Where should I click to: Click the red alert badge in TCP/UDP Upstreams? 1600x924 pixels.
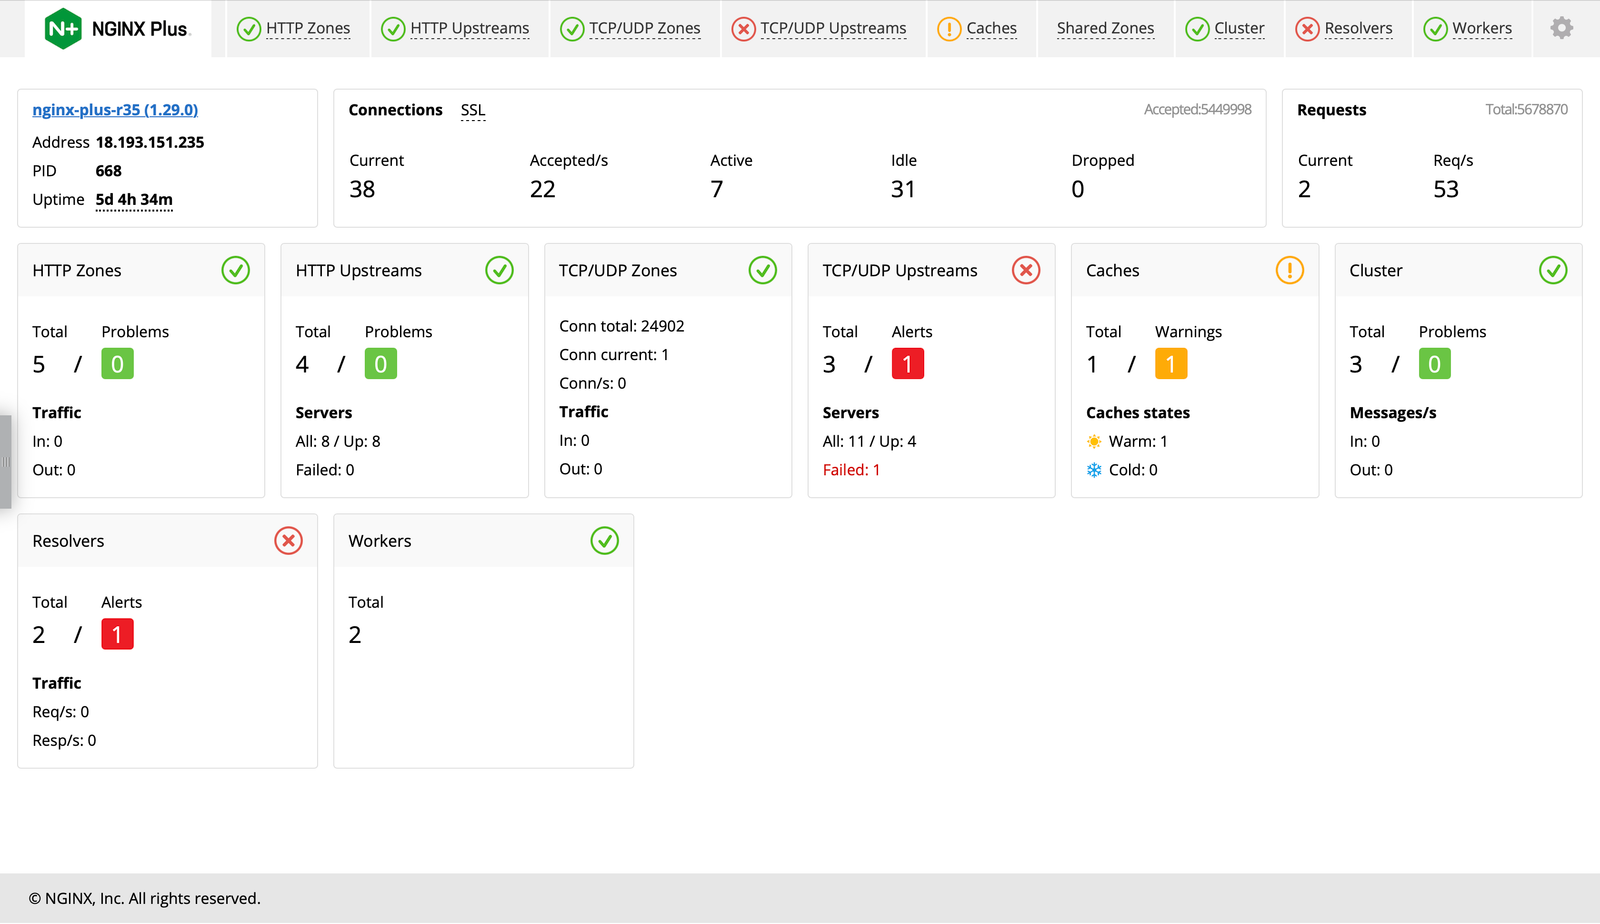(x=908, y=364)
